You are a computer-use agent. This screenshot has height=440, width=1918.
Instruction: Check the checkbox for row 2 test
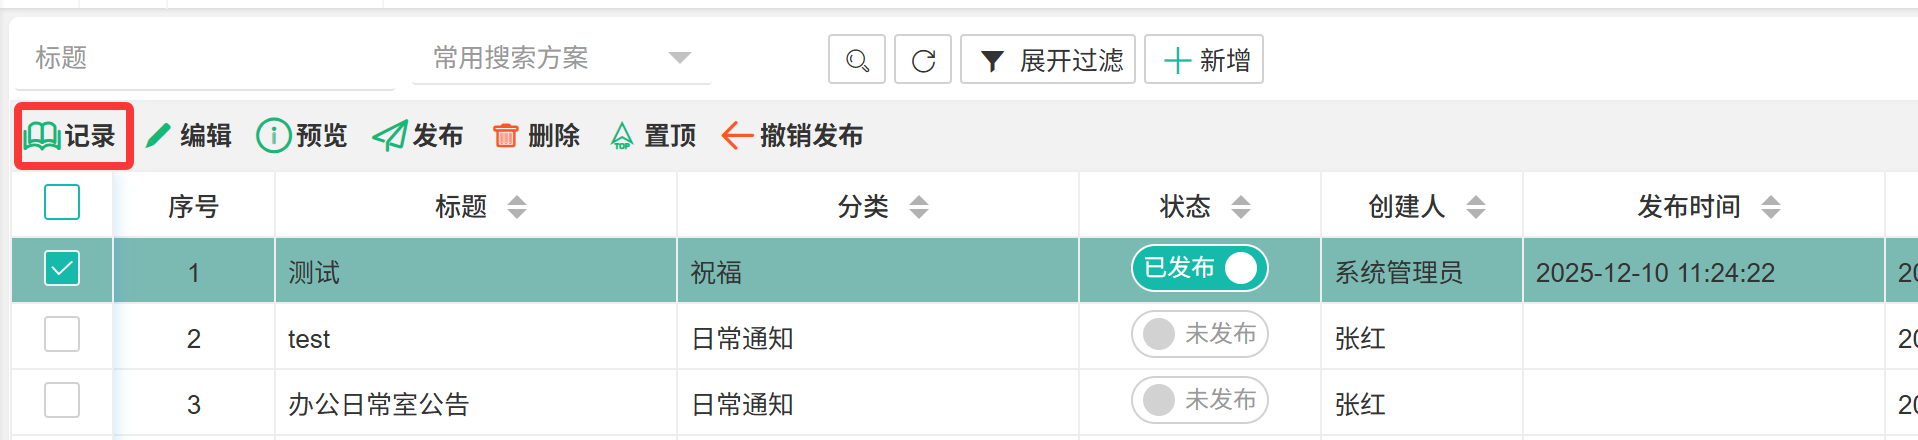point(62,335)
